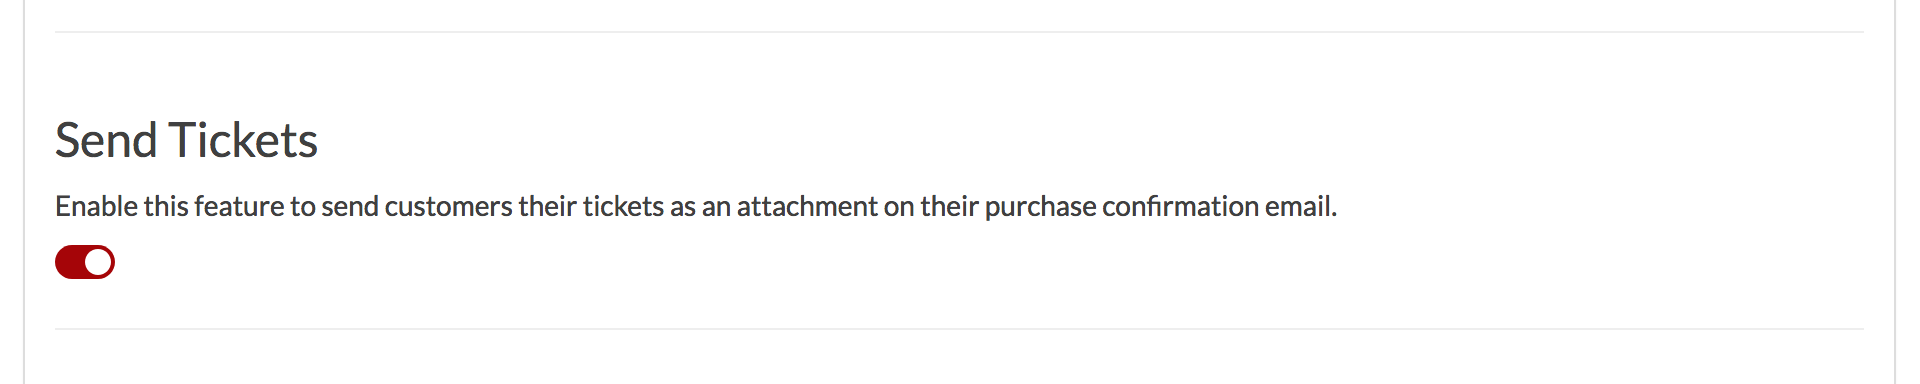Click the divider line below the toggle
This screenshot has height=384, width=1920.
pyautogui.click(x=959, y=329)
